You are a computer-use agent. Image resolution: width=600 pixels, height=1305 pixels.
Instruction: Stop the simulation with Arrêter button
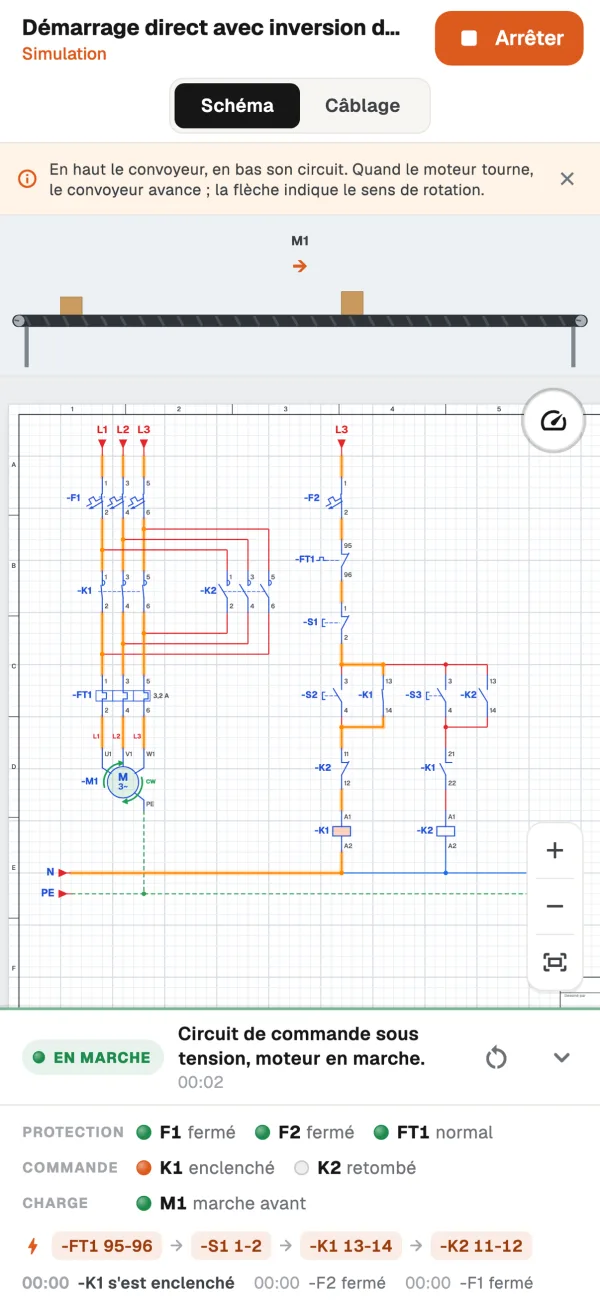pos(508,38)
